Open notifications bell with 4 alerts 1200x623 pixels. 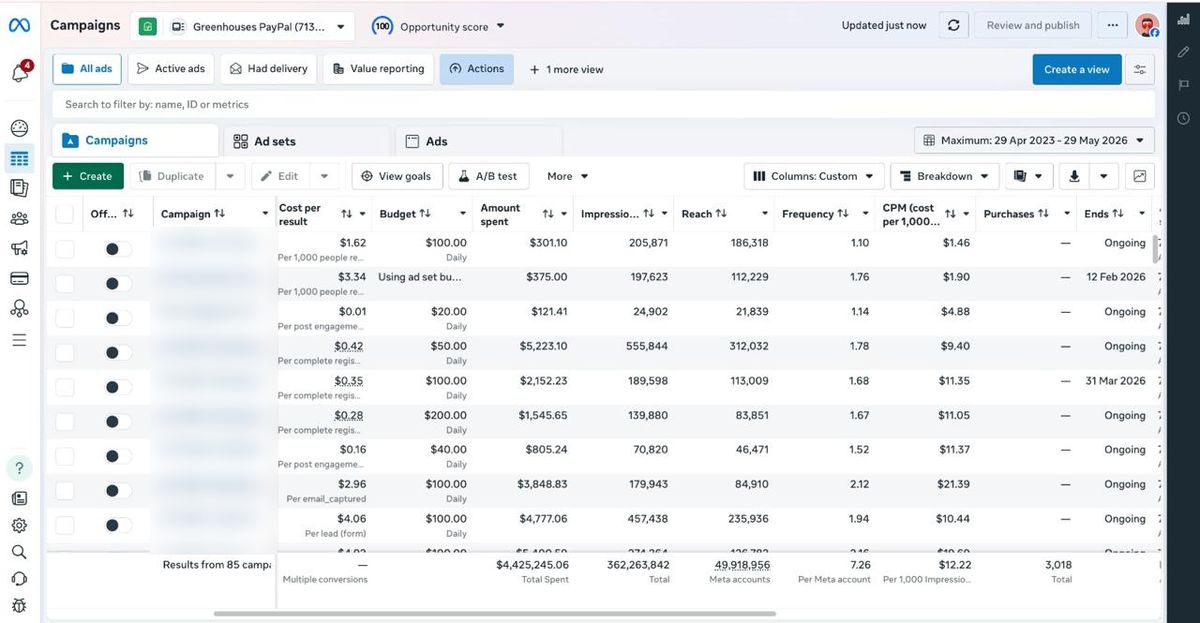point(19,73)
